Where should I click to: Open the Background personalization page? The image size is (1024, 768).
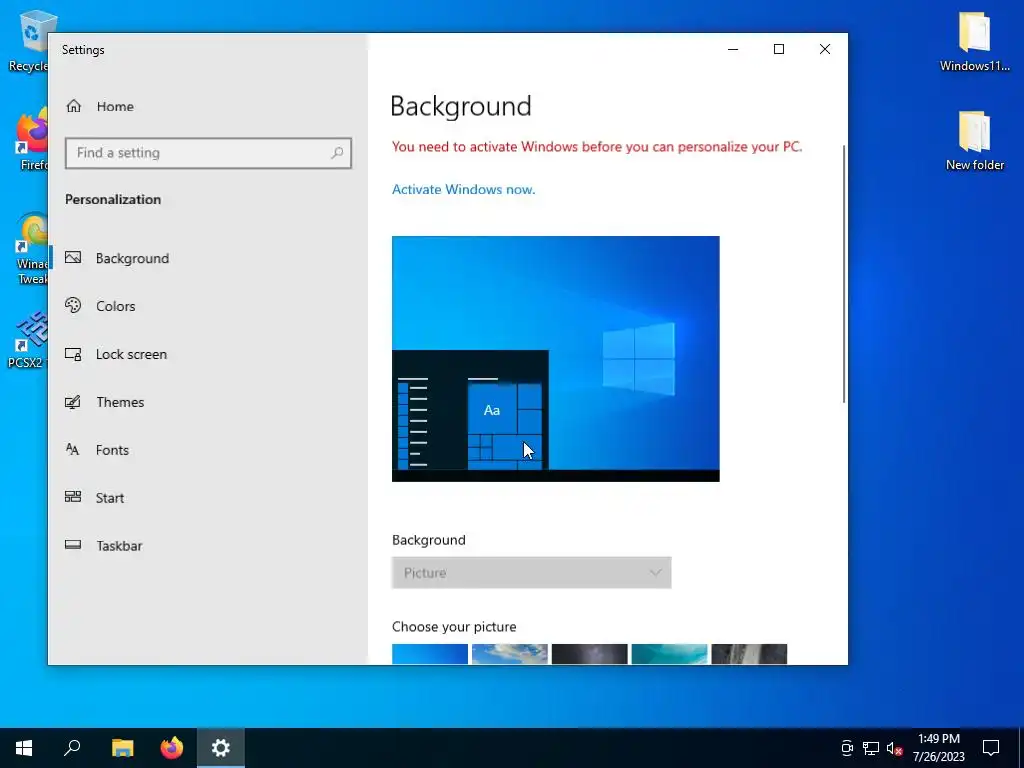pyautogui.click(x=208, y=258)
